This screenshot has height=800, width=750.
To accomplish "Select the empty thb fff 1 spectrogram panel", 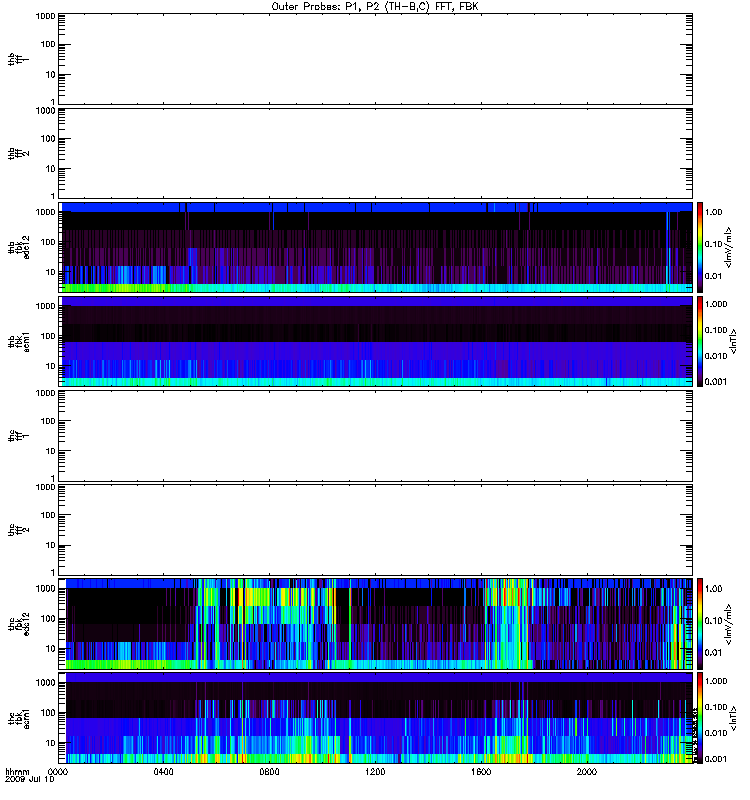I will (376, 59).
